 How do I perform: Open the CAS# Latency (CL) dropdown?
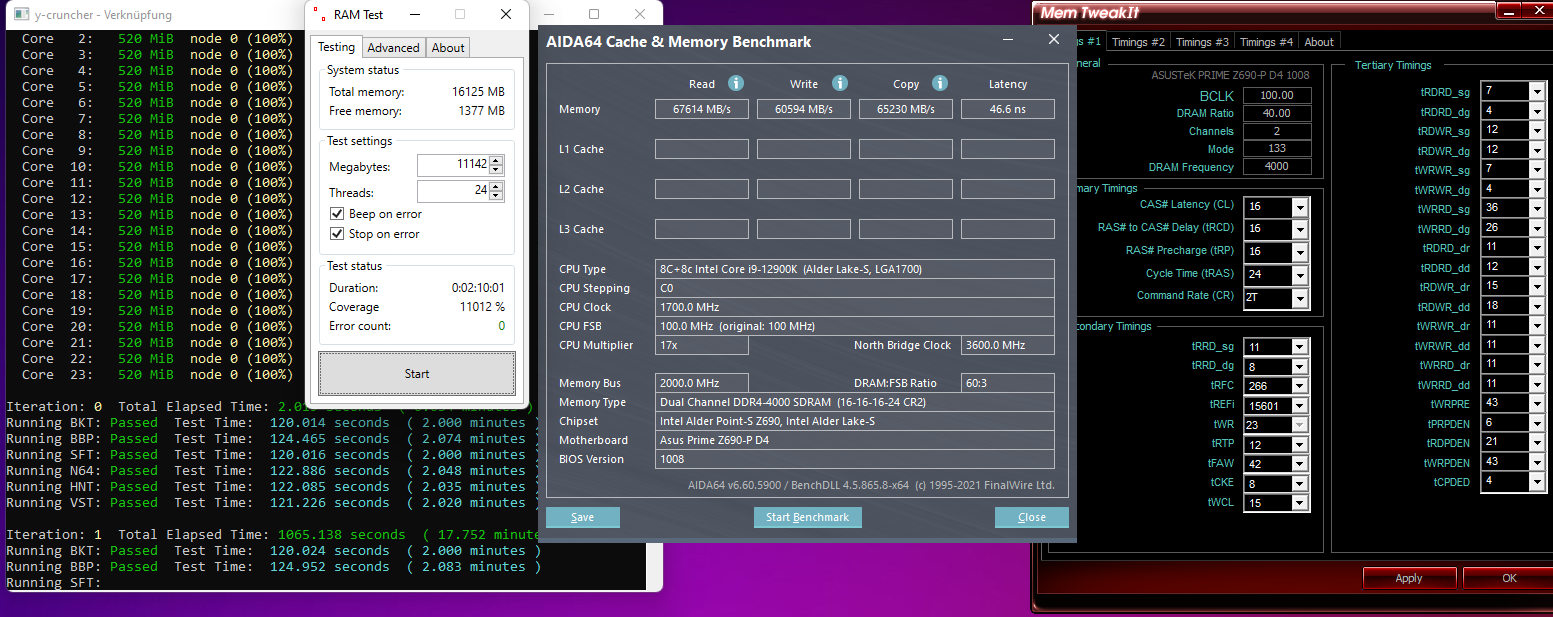tap(1298, 207)
